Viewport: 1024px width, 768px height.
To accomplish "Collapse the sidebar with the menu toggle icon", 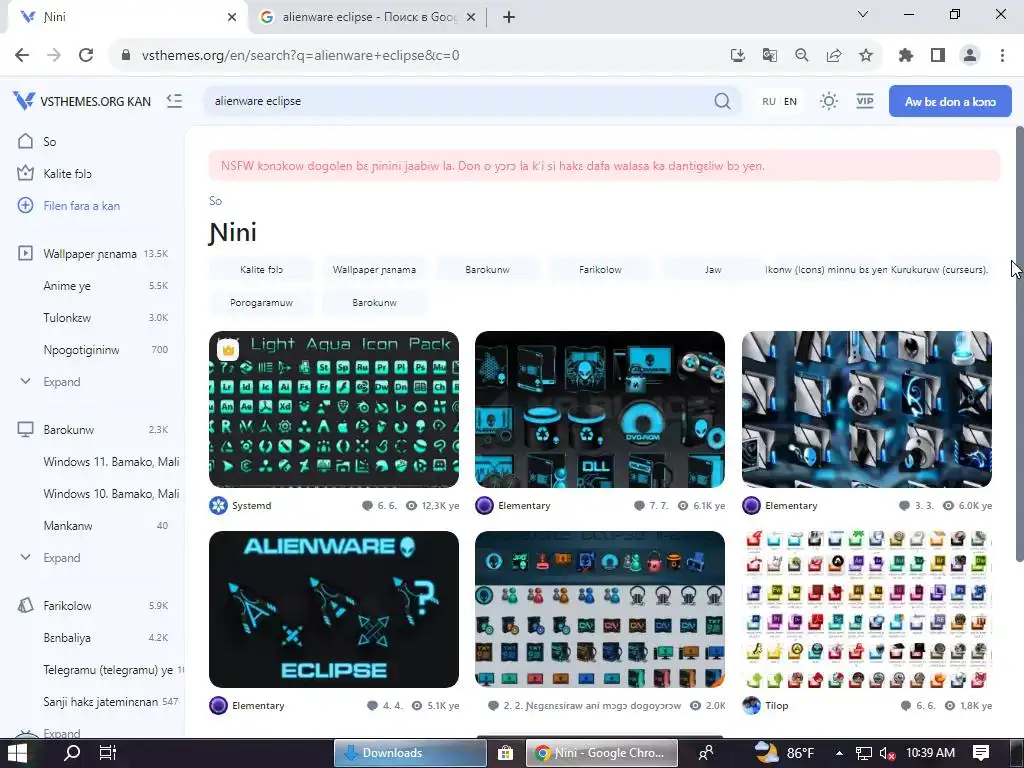I will pos(174,101).
